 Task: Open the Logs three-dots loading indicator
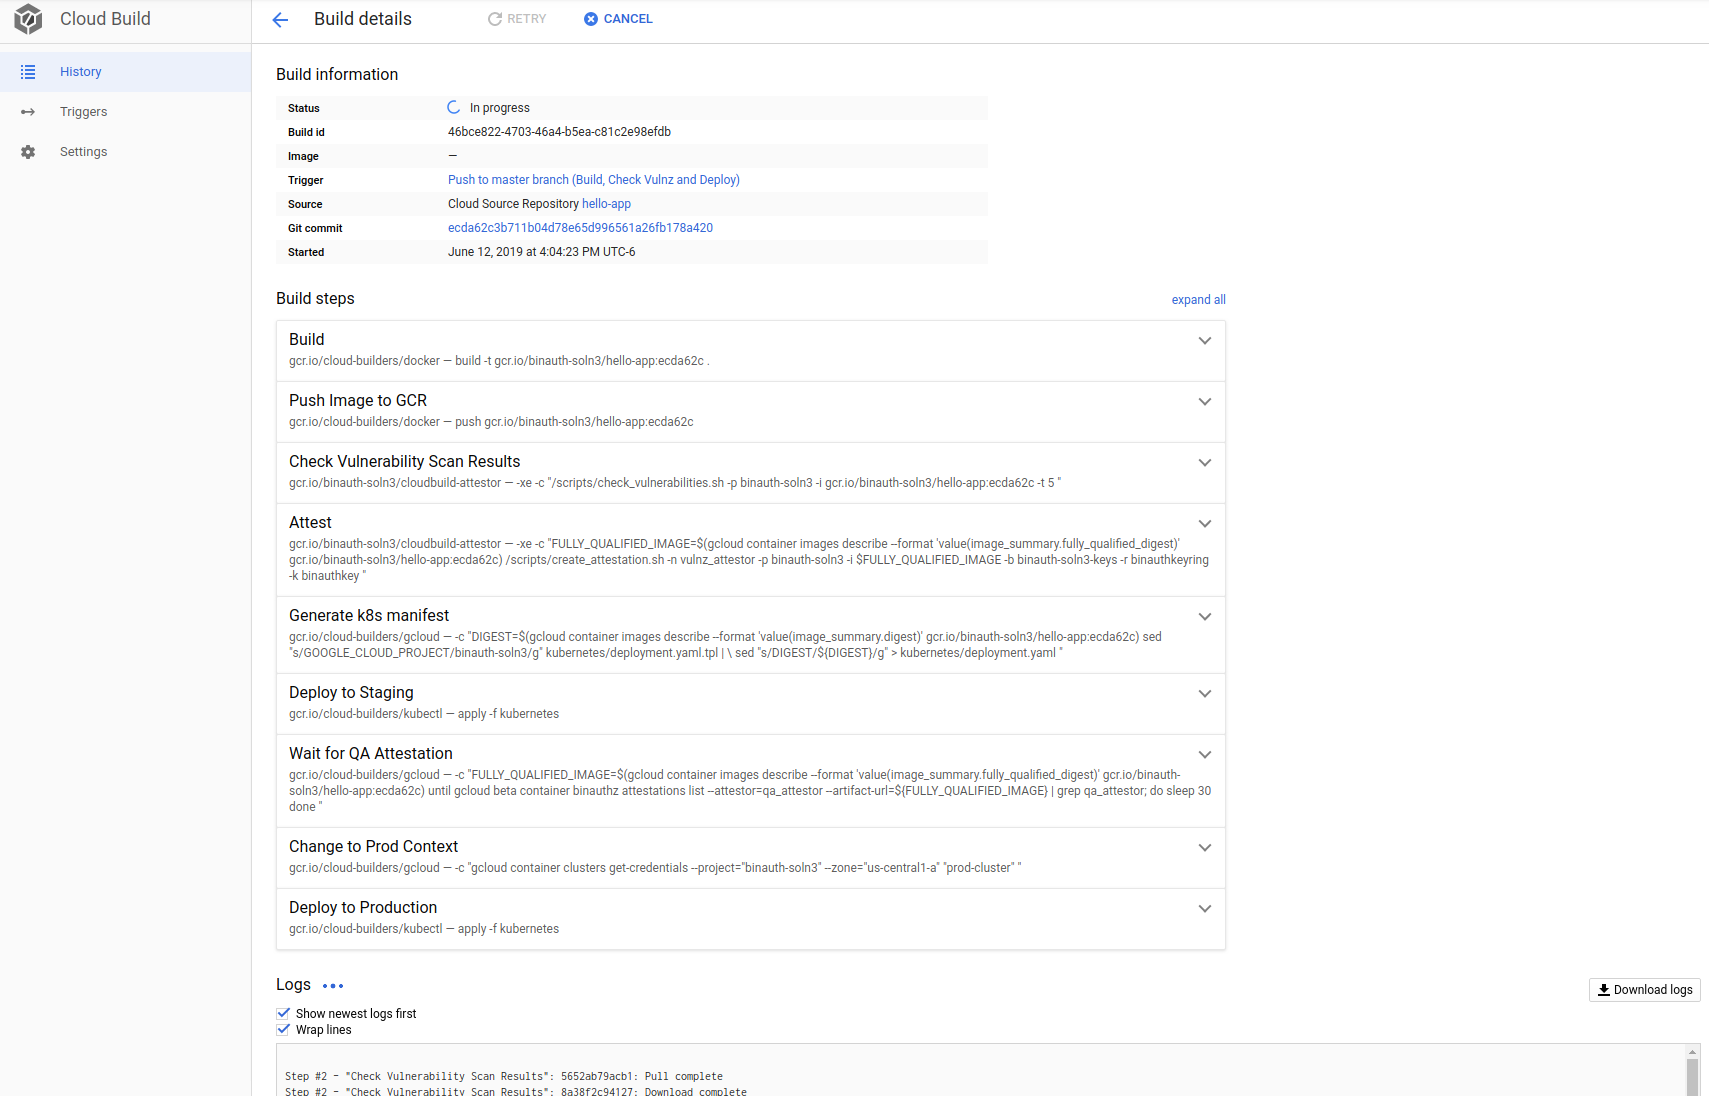[333, 986]
